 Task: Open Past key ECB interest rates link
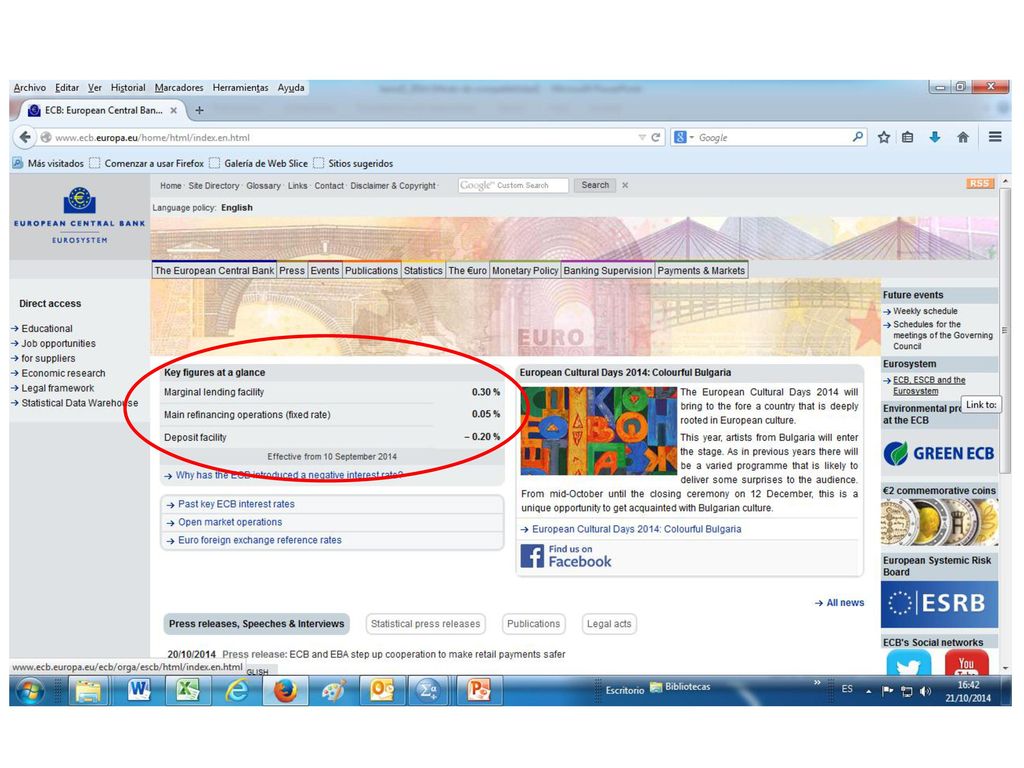coord(236,504)
